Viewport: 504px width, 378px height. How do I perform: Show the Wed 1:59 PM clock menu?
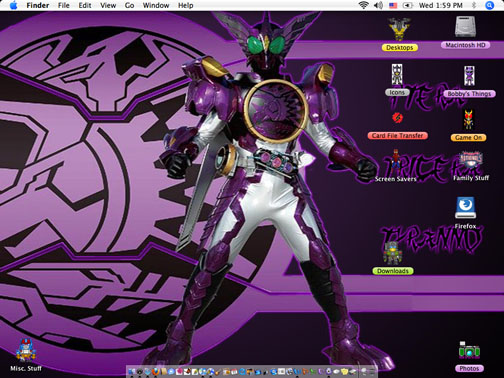pyautogui.click(x=440, y=5)
